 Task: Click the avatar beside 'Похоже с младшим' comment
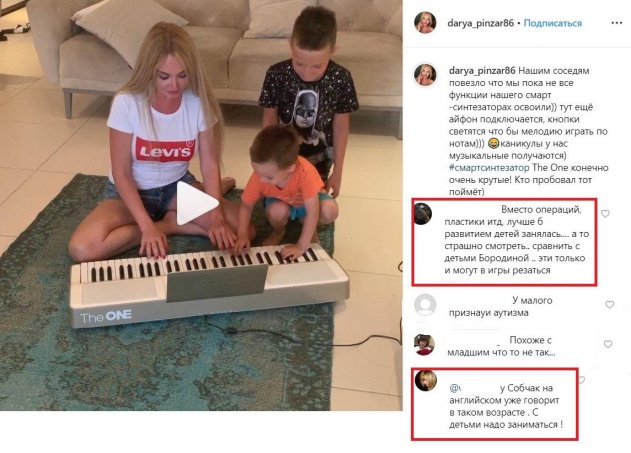click(x=425, y=344)
